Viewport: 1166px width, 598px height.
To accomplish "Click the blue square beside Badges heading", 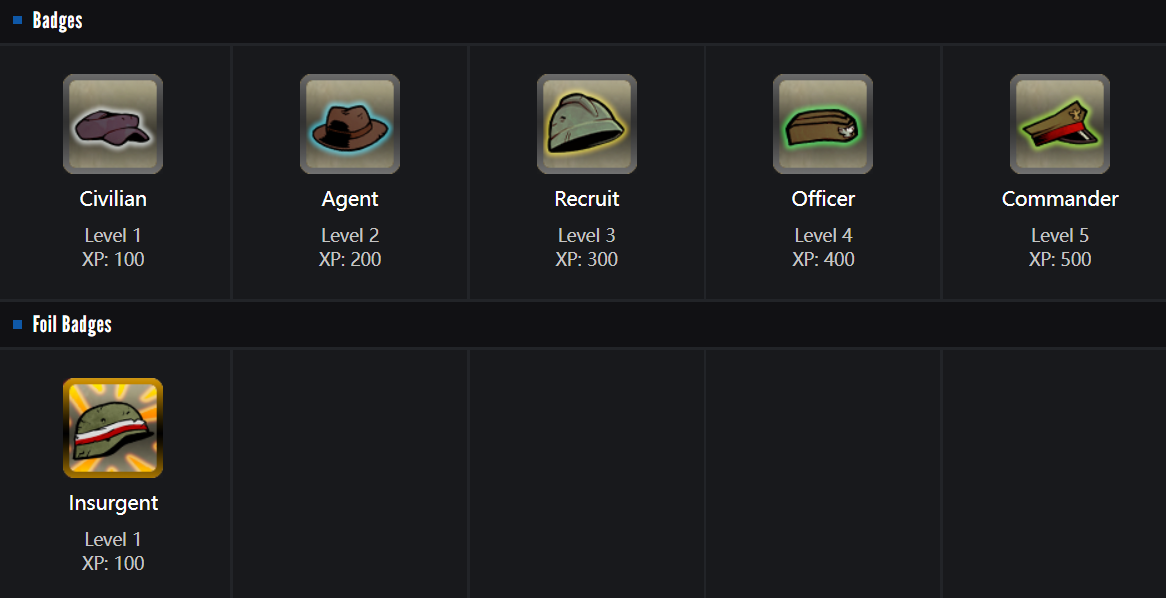I will [x=18, y=21].
